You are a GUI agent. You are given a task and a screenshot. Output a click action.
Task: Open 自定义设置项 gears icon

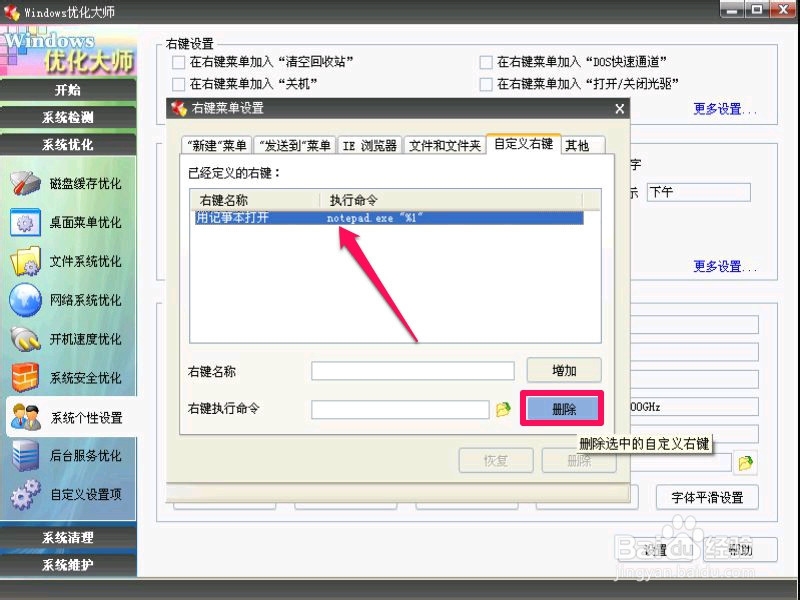(26, 494)
